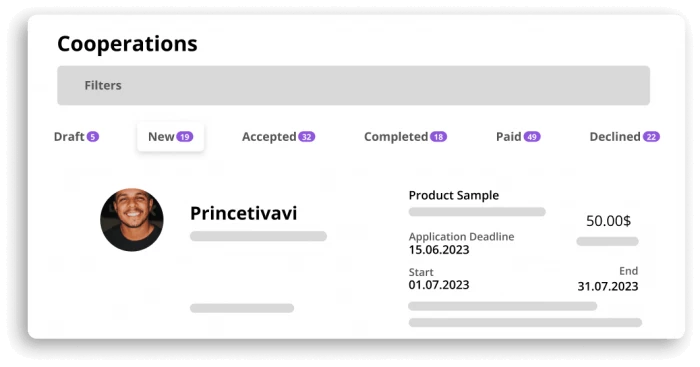Click the 19 count badge on New
This screenshot has width=700, height=367.
click(185, 137)
